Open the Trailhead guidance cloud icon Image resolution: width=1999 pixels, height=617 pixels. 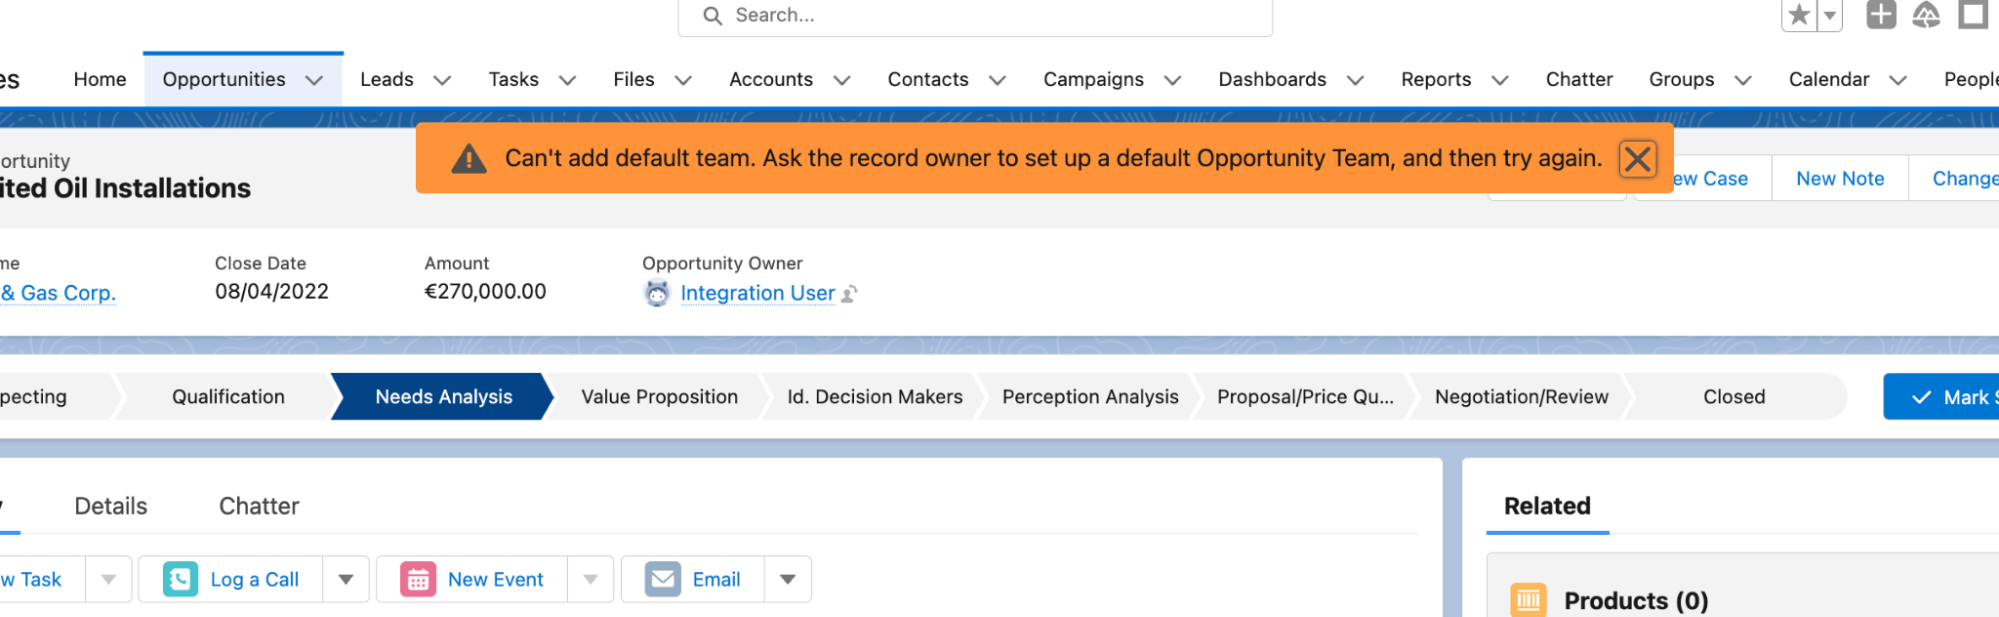pyautogui.click(x=1926, y=15)
